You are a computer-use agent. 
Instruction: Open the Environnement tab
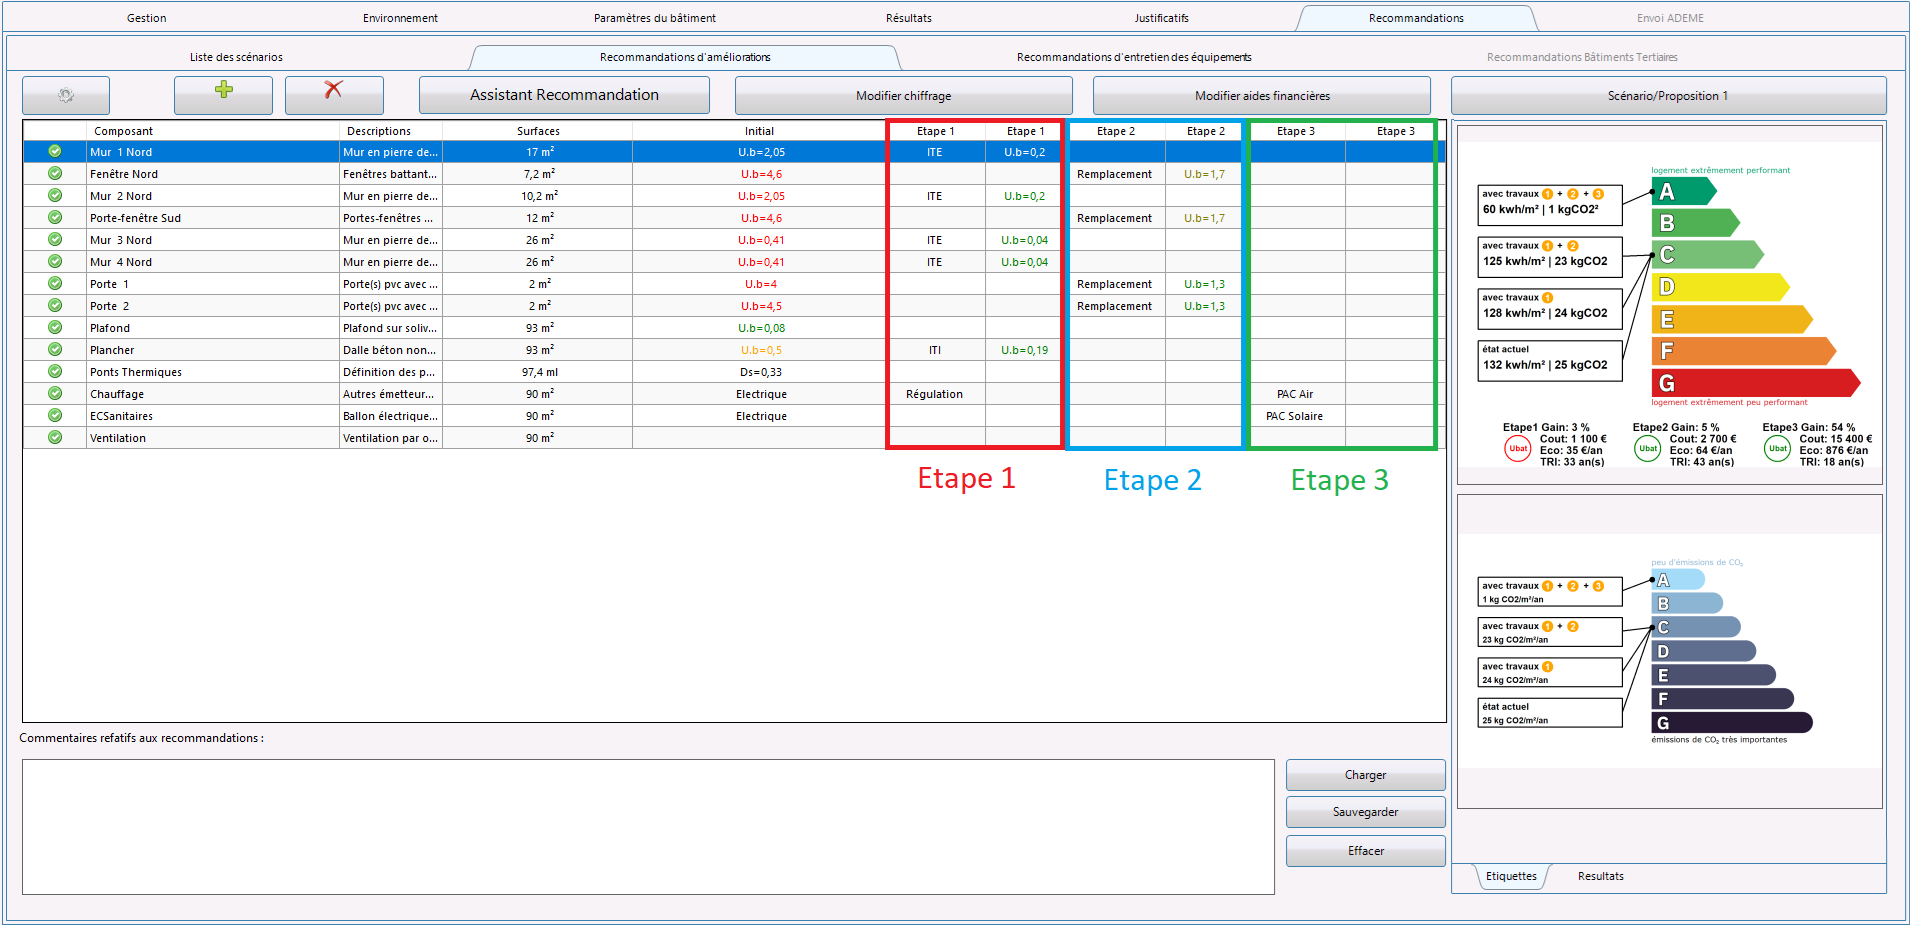click(x=400, y=18)
